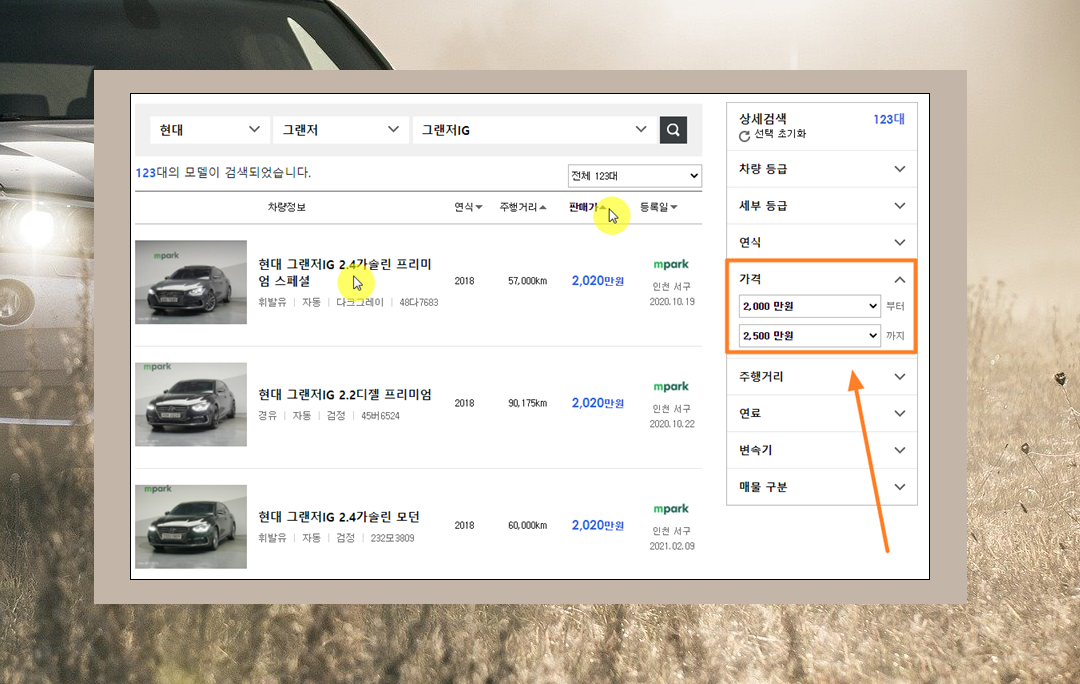Click the plate number 232모3809
1080x684 pixels.
point(393,538)
